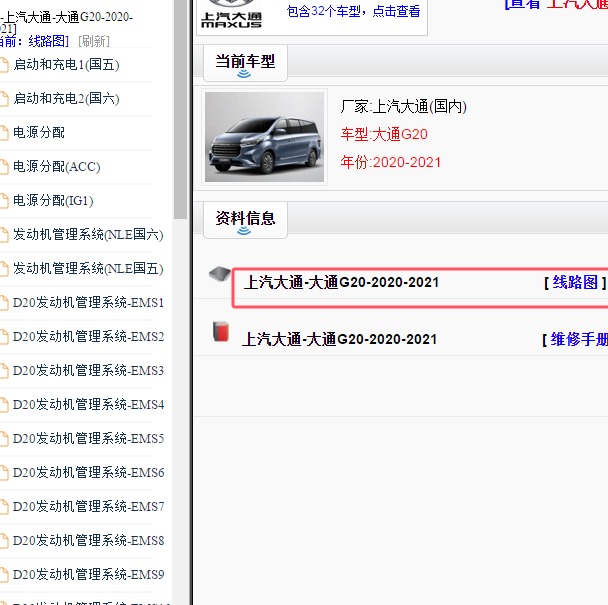Select 电源分配 entry in list

coord(39,133)
